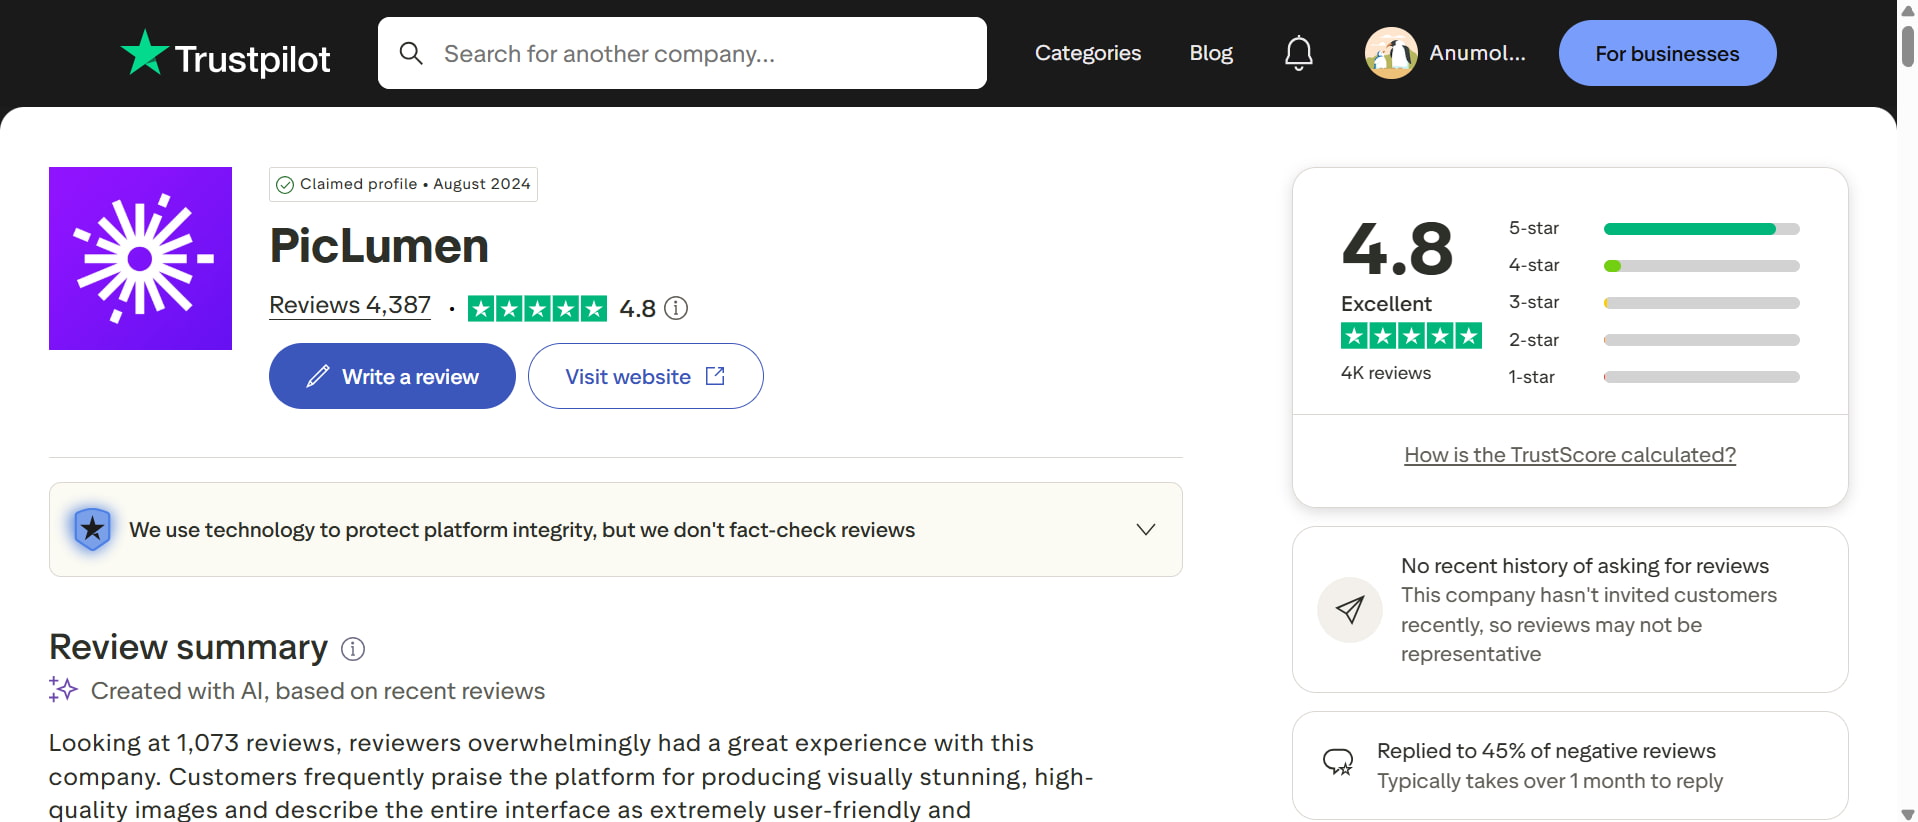Viewport: 1918px width, 822px height.
Task: Click the Claimed profile August 2024 badge
Action: [x=403, y=184]
